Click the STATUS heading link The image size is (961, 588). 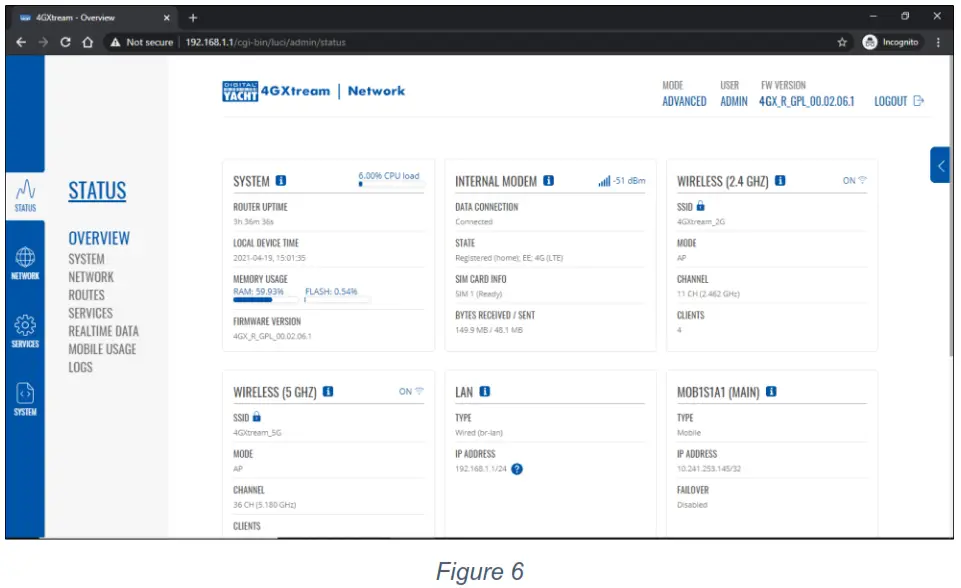(x=97, y=191)
